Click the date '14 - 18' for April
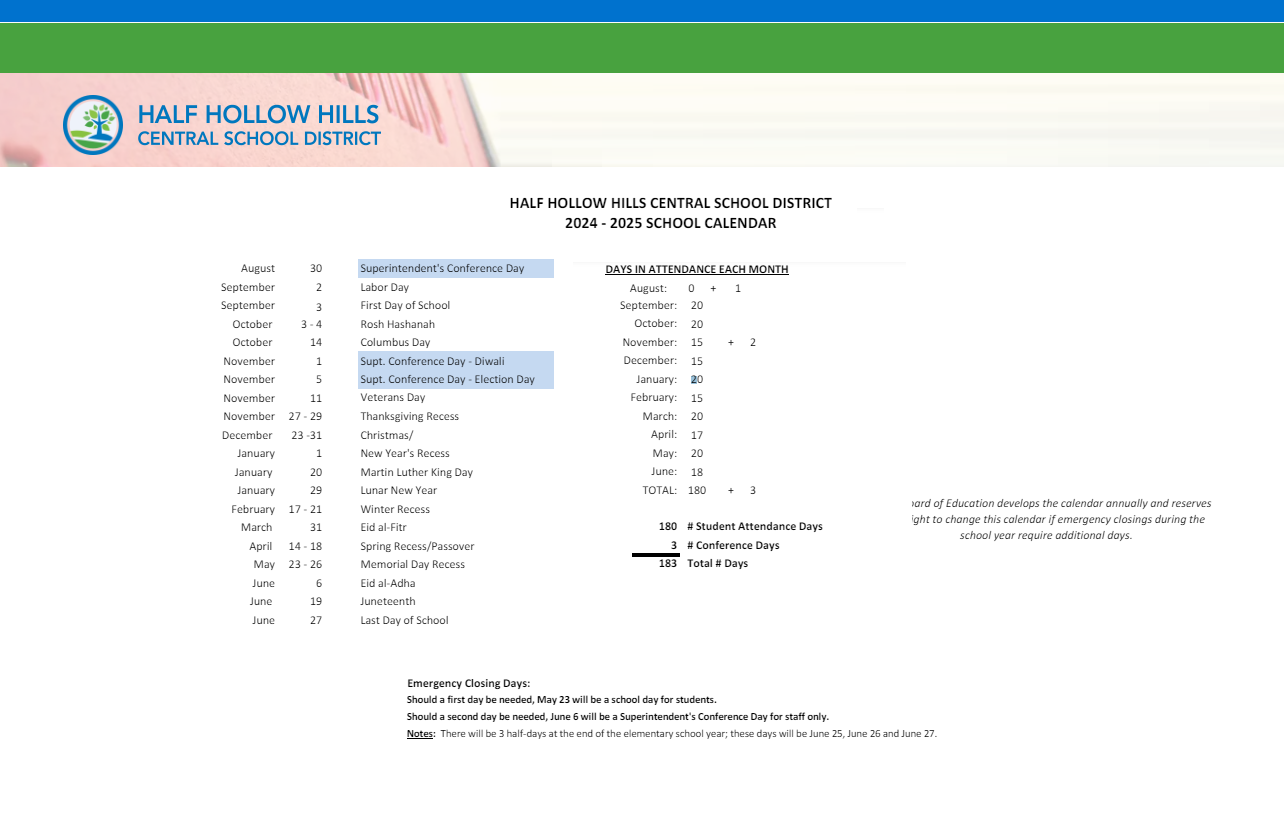This screenshot has width=1284, height=819. tap(306, 547)
